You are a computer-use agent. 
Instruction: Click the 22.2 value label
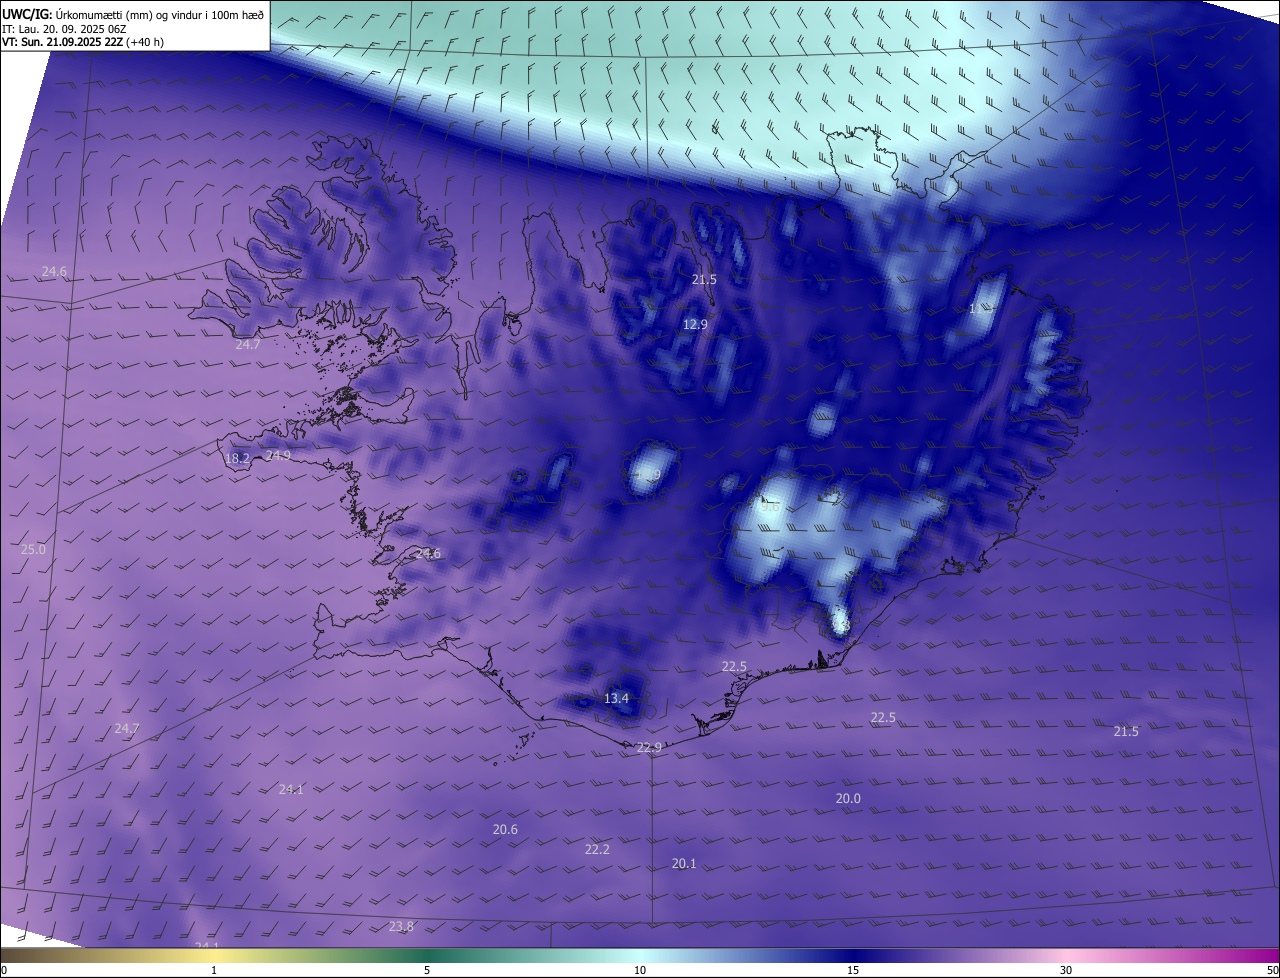[x=597, y=849]
